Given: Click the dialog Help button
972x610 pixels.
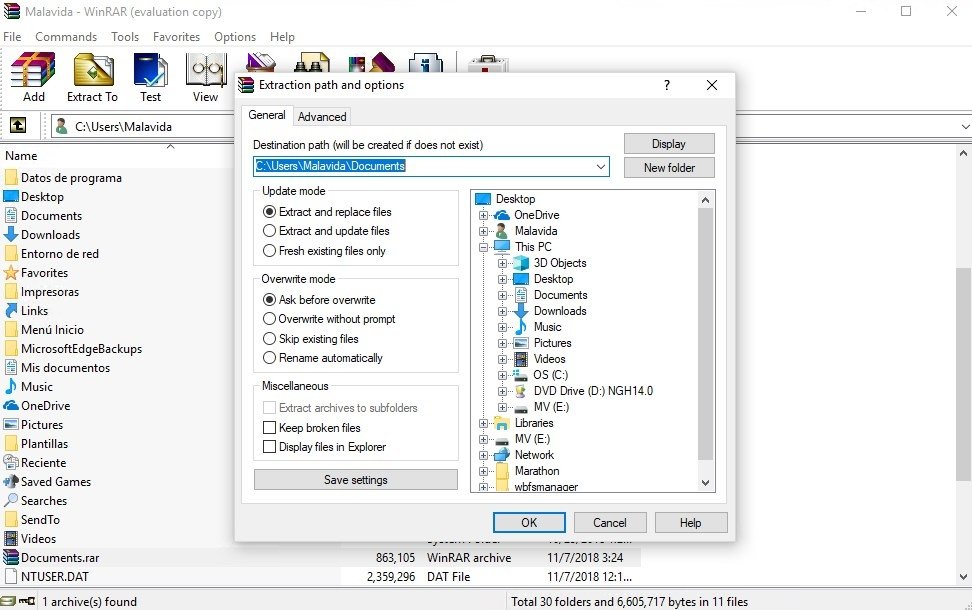Looking at the screenshot, I should pyautogui.click(x=690, y=522).
